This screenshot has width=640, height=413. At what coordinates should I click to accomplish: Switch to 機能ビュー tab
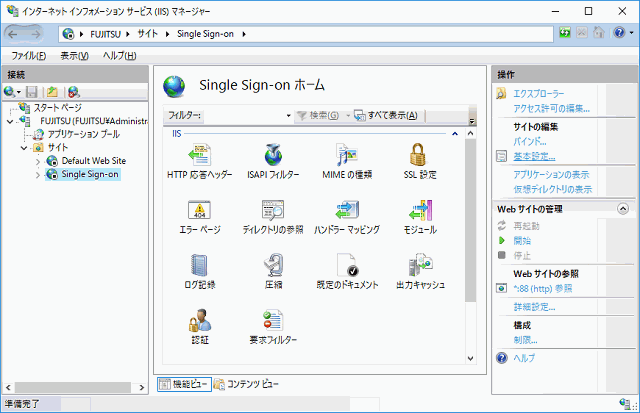coord(184,384)
